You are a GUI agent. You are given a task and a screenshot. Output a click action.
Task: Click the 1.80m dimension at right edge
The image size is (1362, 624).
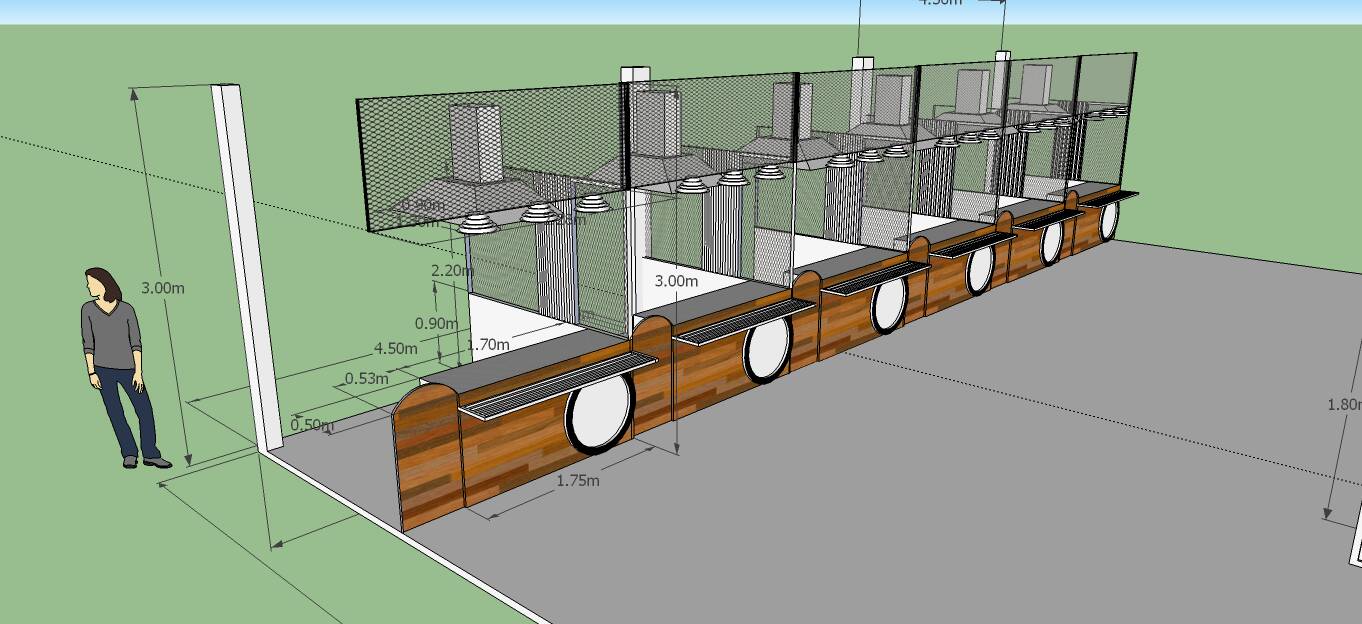[x=1343, y=404]
